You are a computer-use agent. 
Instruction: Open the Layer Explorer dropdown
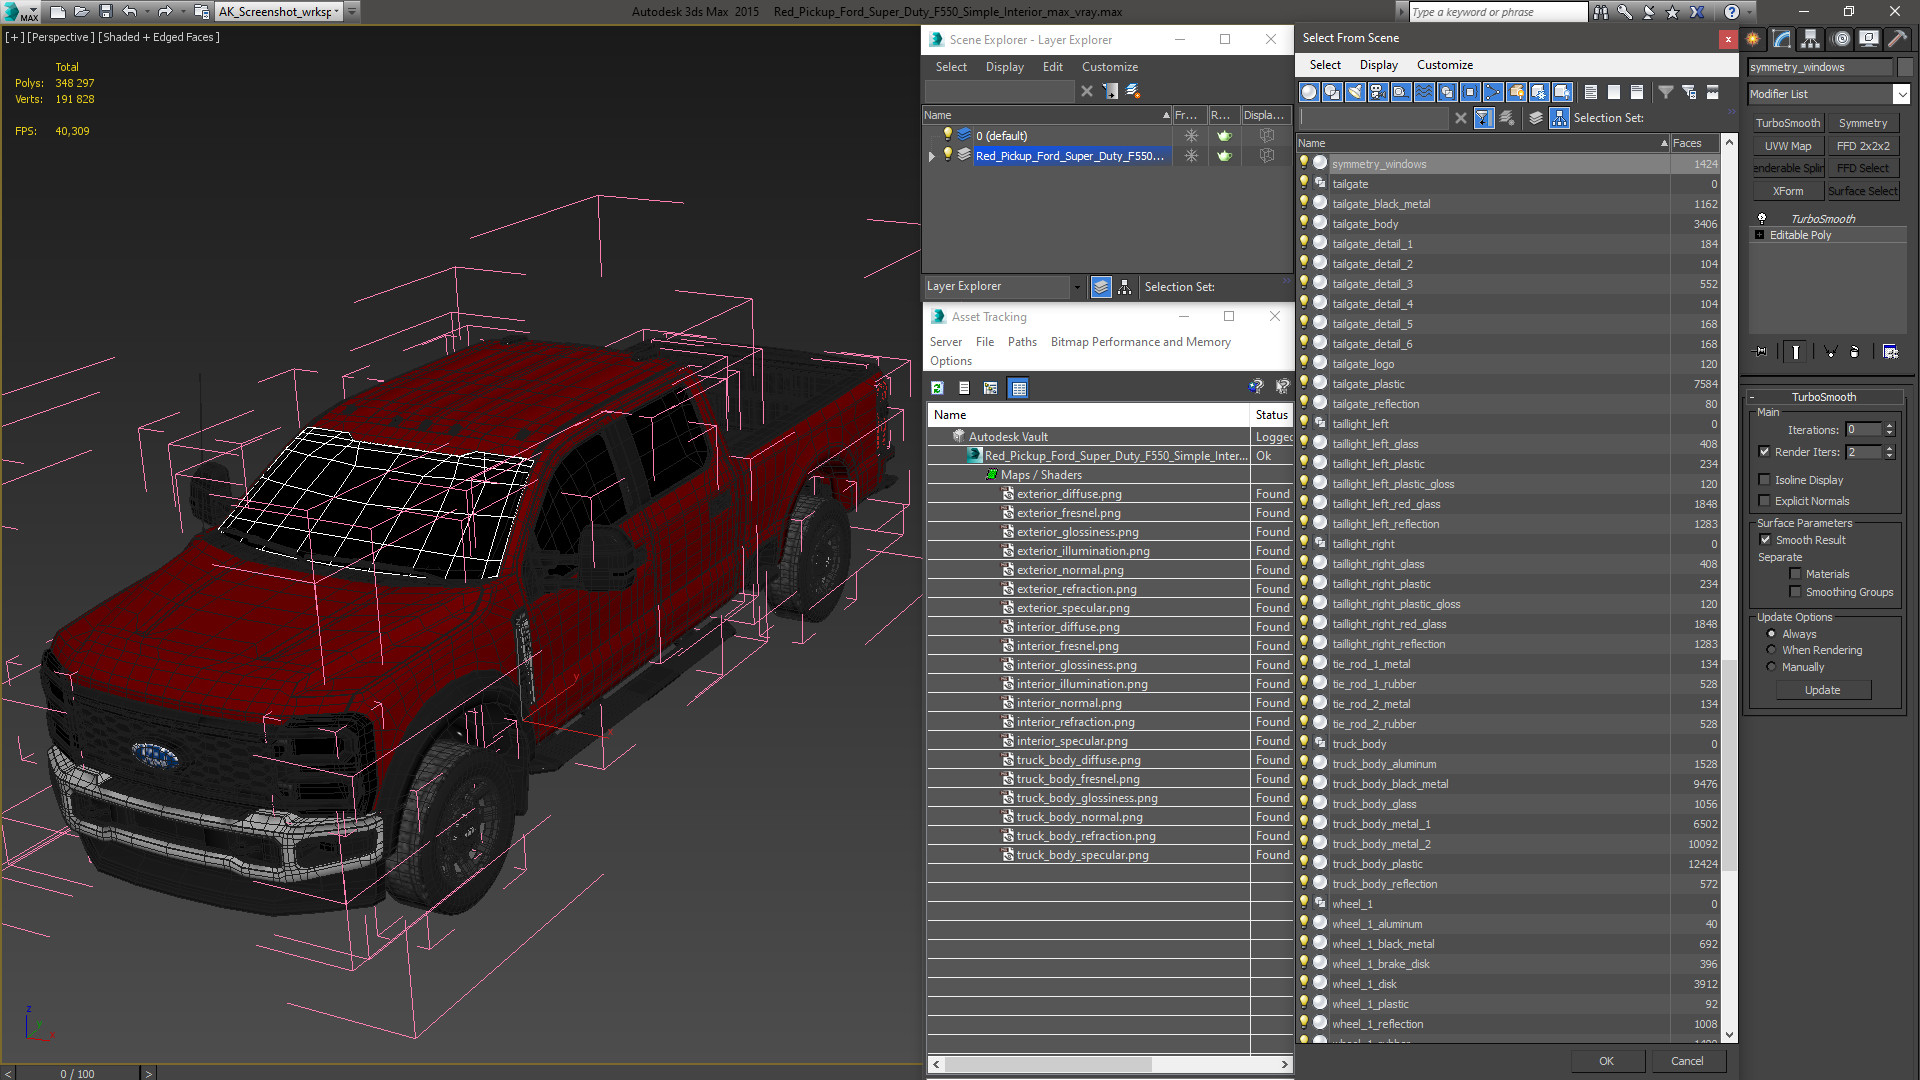pyautogui.click(x=1077, y=287)
